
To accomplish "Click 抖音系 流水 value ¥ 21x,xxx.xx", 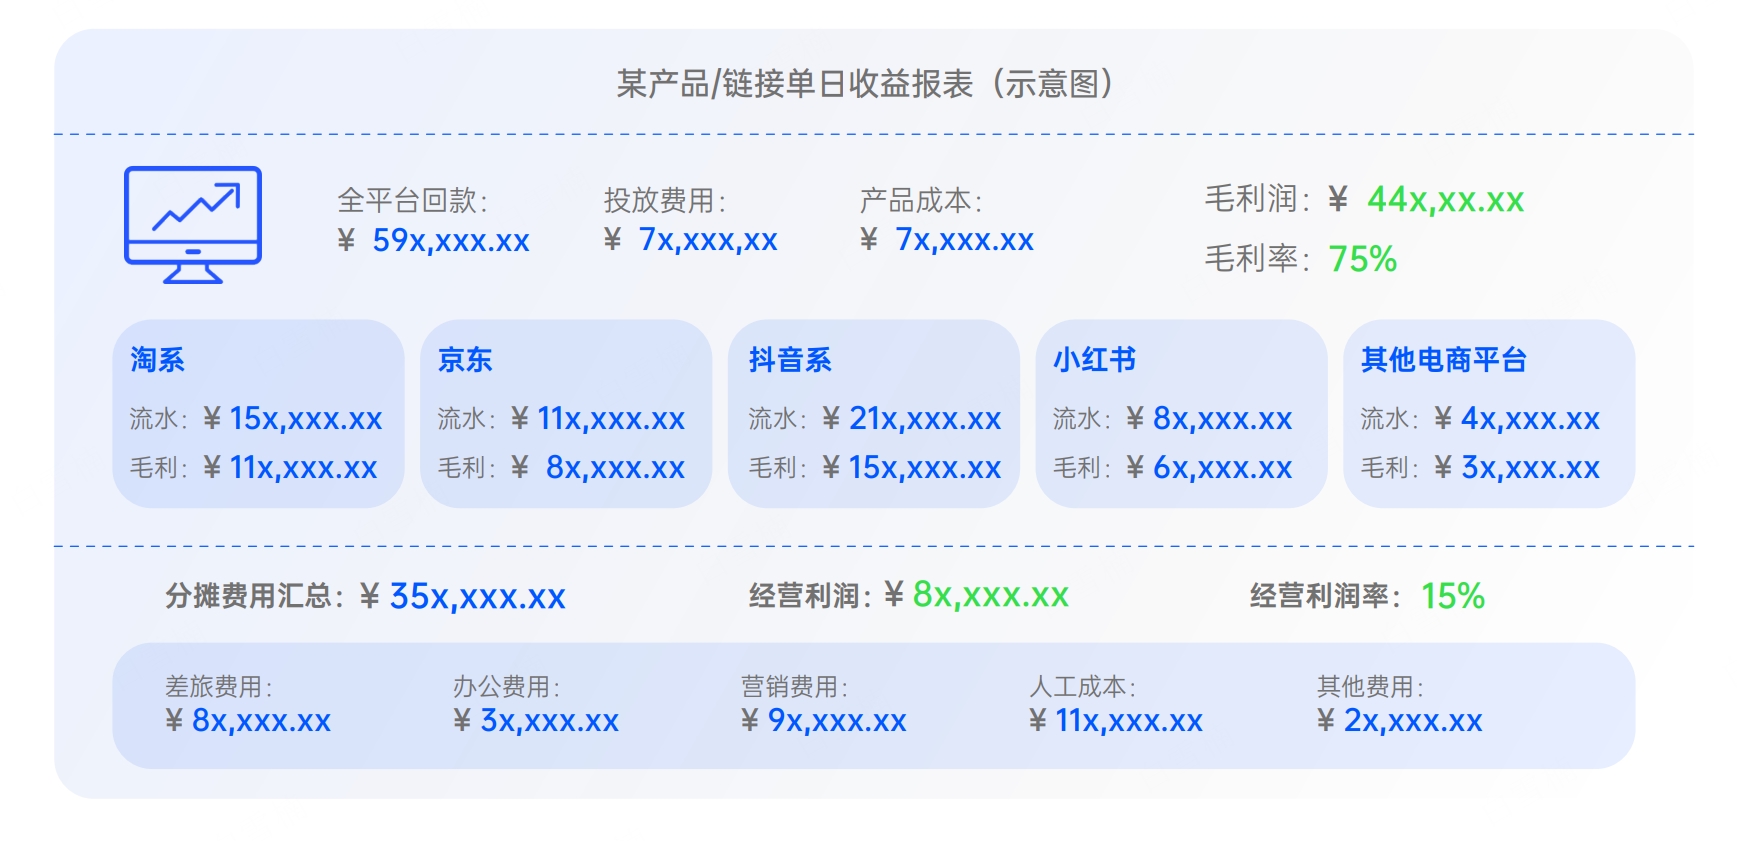I will [911, 419].
